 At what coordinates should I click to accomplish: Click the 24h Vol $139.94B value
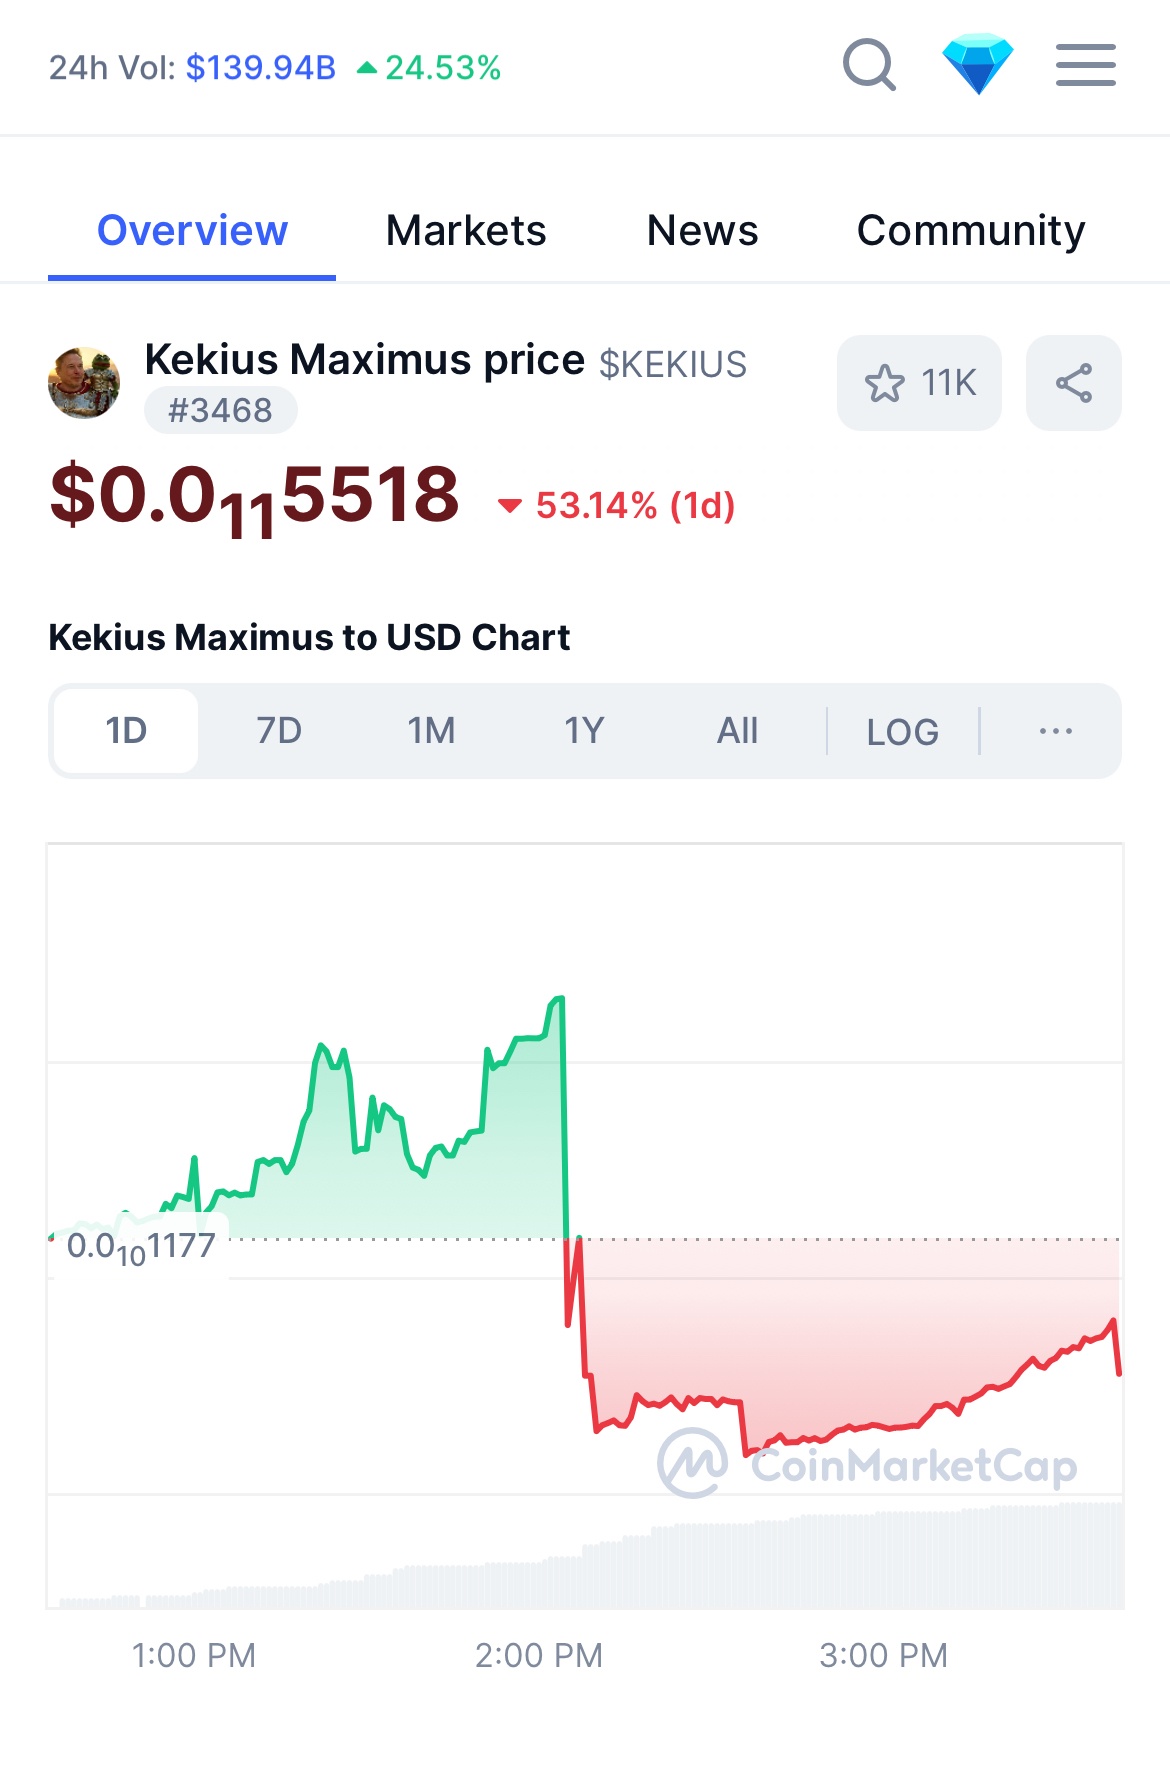click(260, 68)
